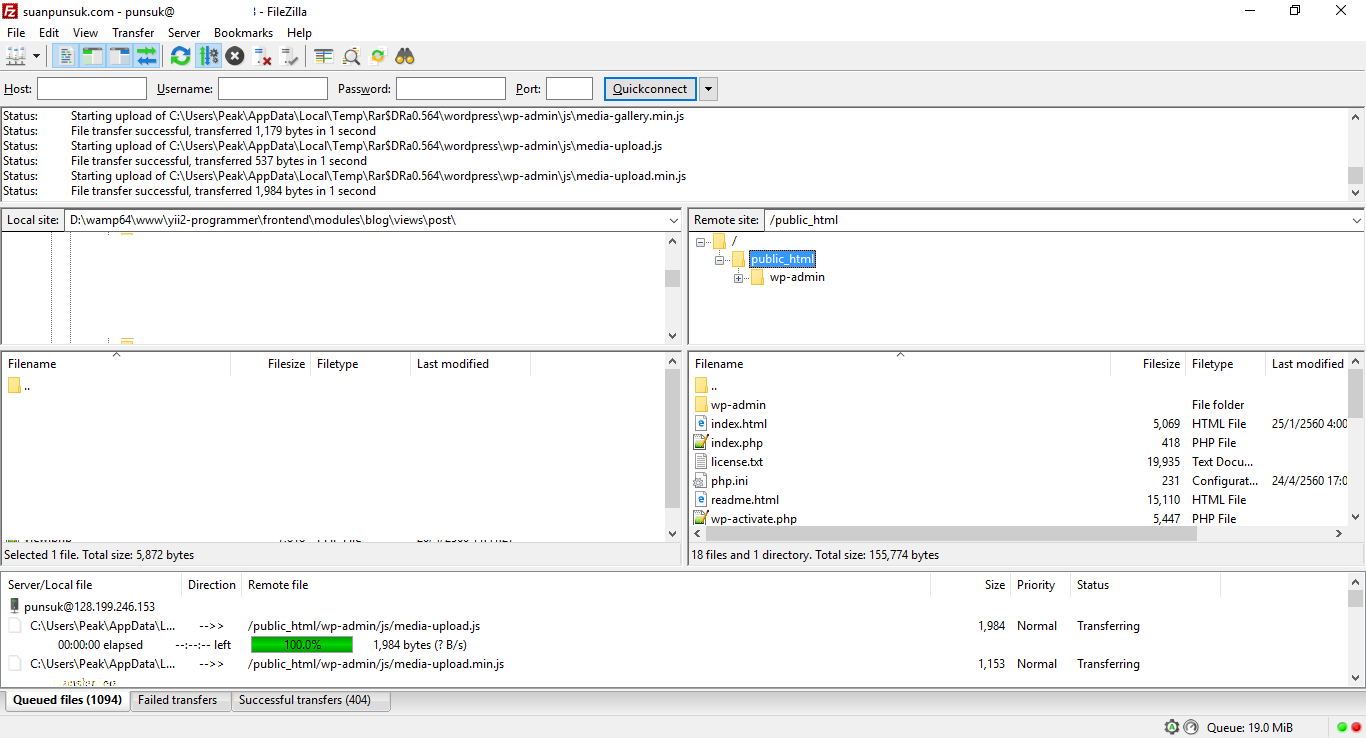Sort local list by Filesize column

coord(270,364)
